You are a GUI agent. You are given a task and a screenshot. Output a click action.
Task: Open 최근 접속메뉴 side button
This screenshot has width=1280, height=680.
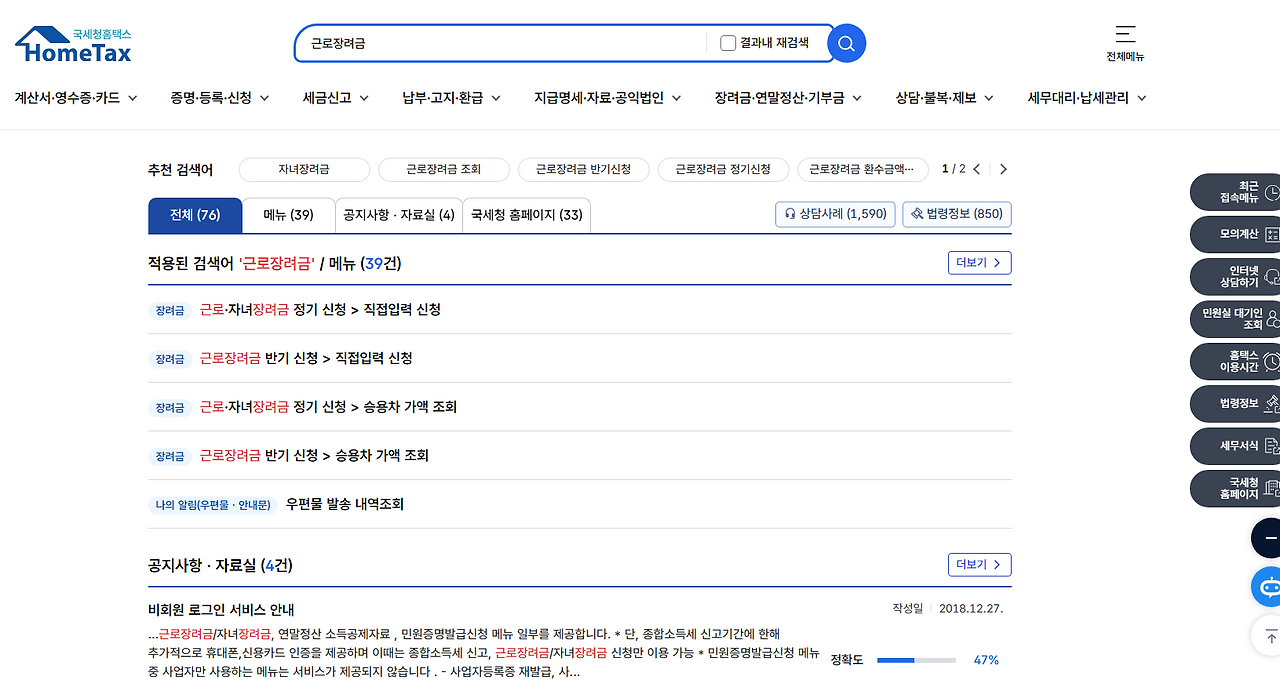pos(1235,192)
